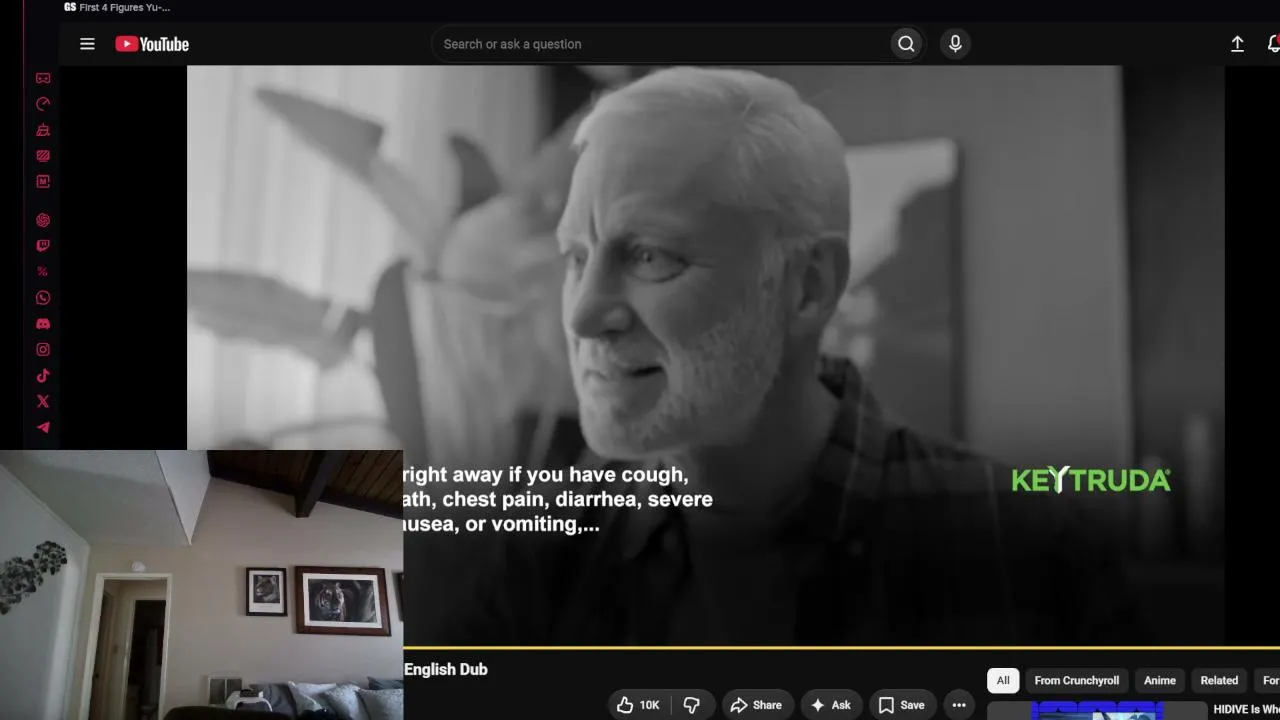
Task: Open the striped screen icon in sidebar
Action: coord(43,156)
